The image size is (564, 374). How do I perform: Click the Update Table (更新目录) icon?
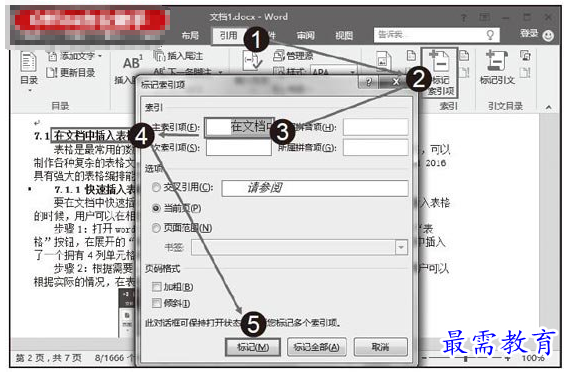point(51,73)
